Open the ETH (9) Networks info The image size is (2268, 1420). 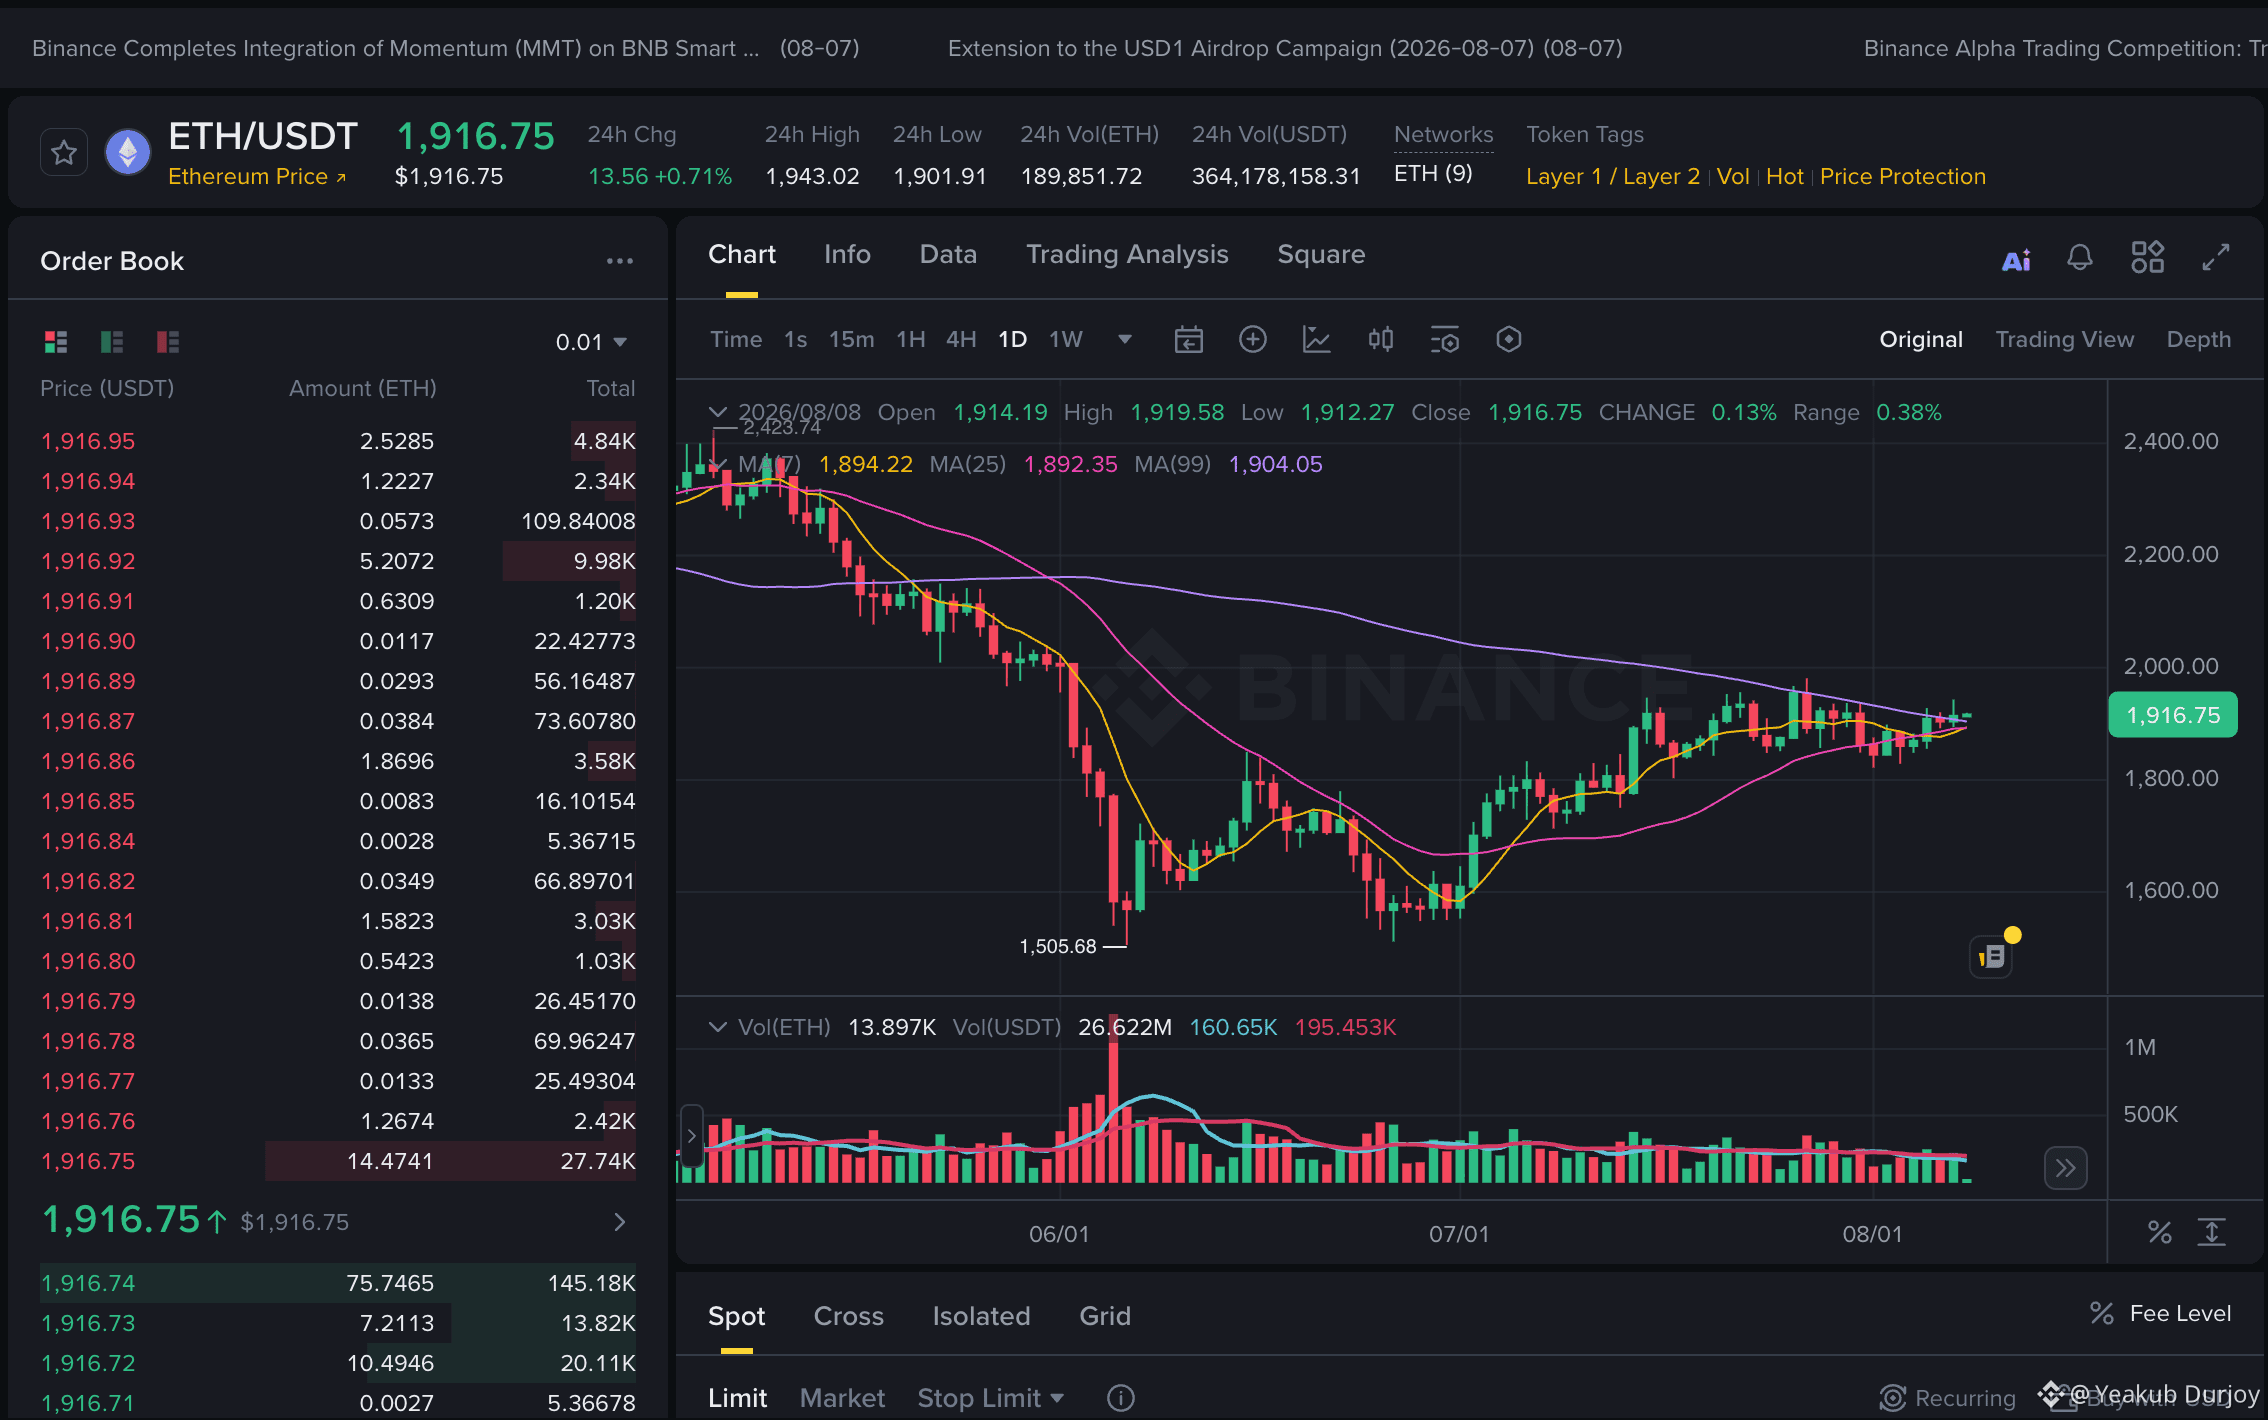point(1433,174)
